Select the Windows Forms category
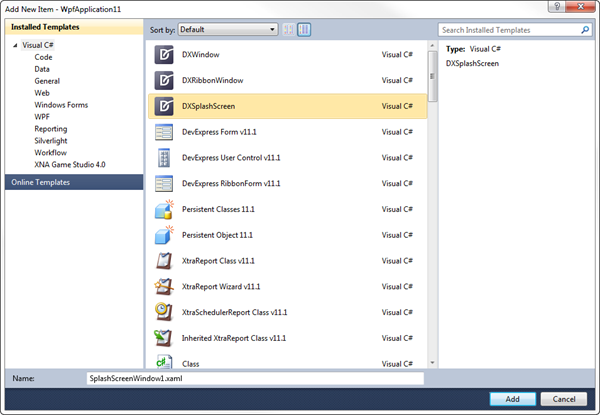 click(61, 105)
